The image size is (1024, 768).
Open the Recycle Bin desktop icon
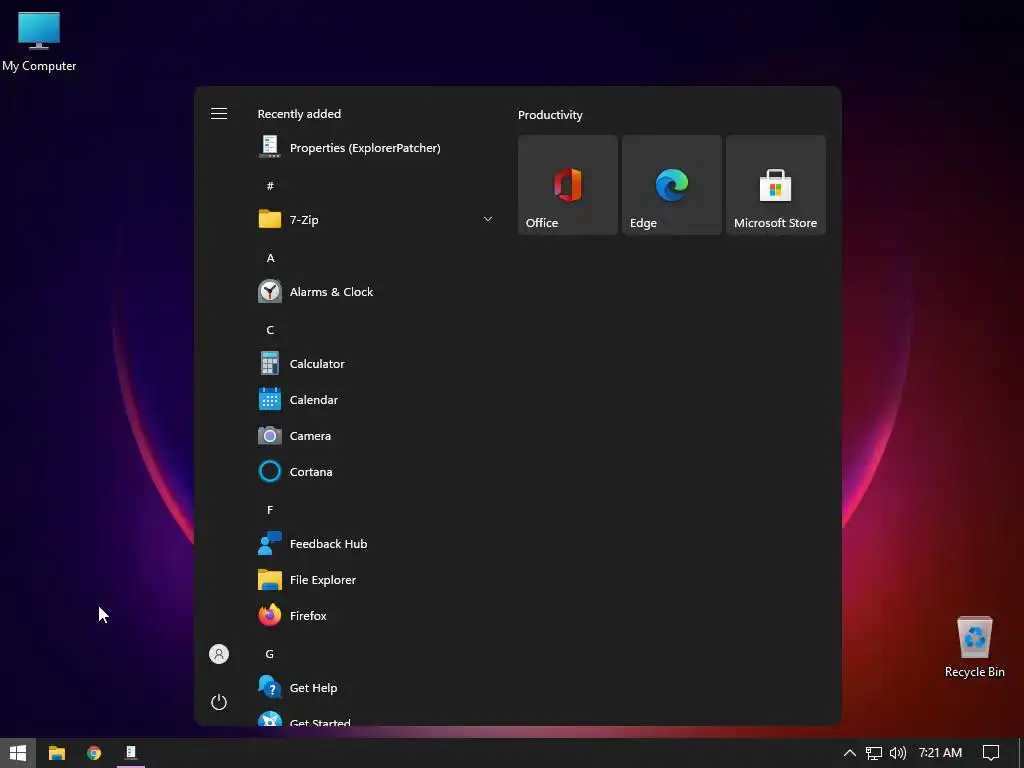[974, 647]
